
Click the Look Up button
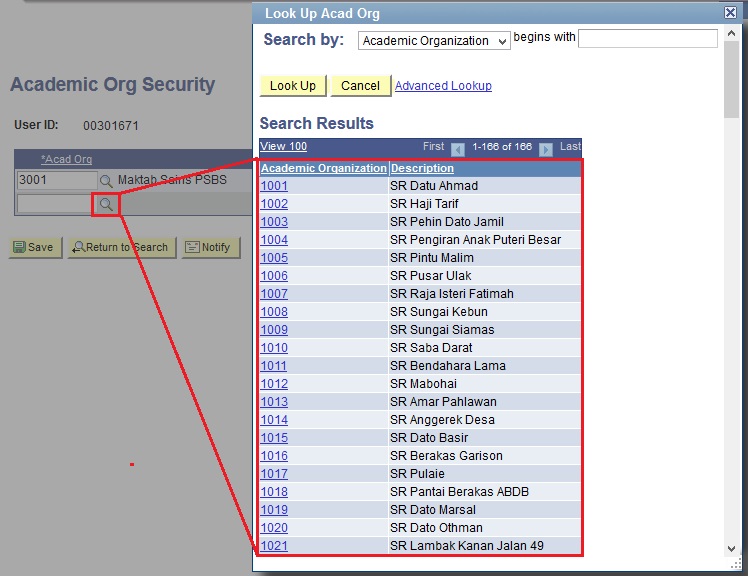[x=293, y=86]
